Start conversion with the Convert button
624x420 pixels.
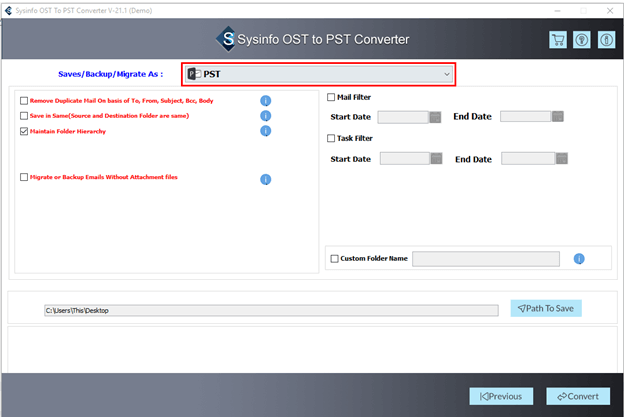(x=578, y=397)
